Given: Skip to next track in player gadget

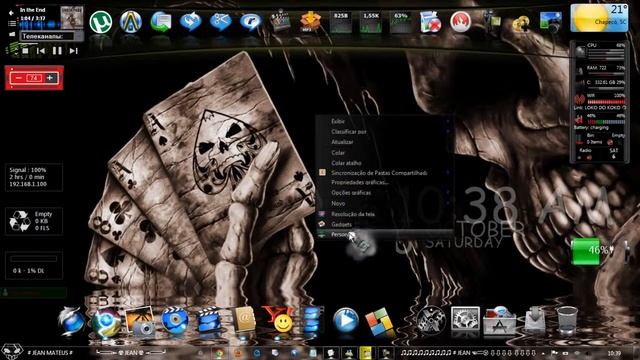Looking at the screenshot, I should click(x=73, y=51).
